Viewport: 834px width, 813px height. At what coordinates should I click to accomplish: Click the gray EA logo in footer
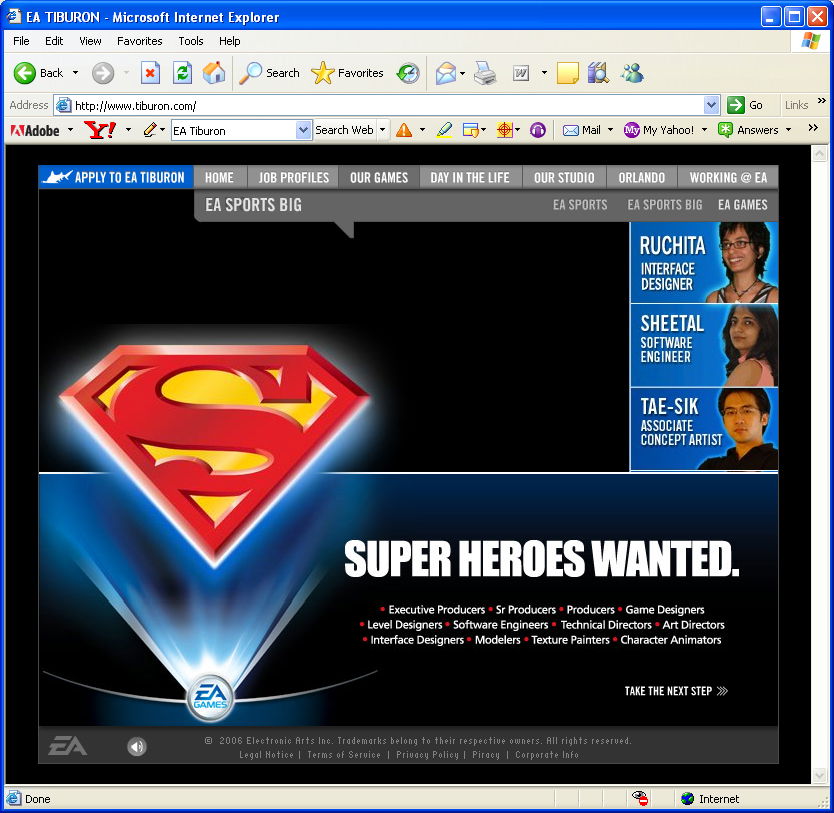pos(68,745)
